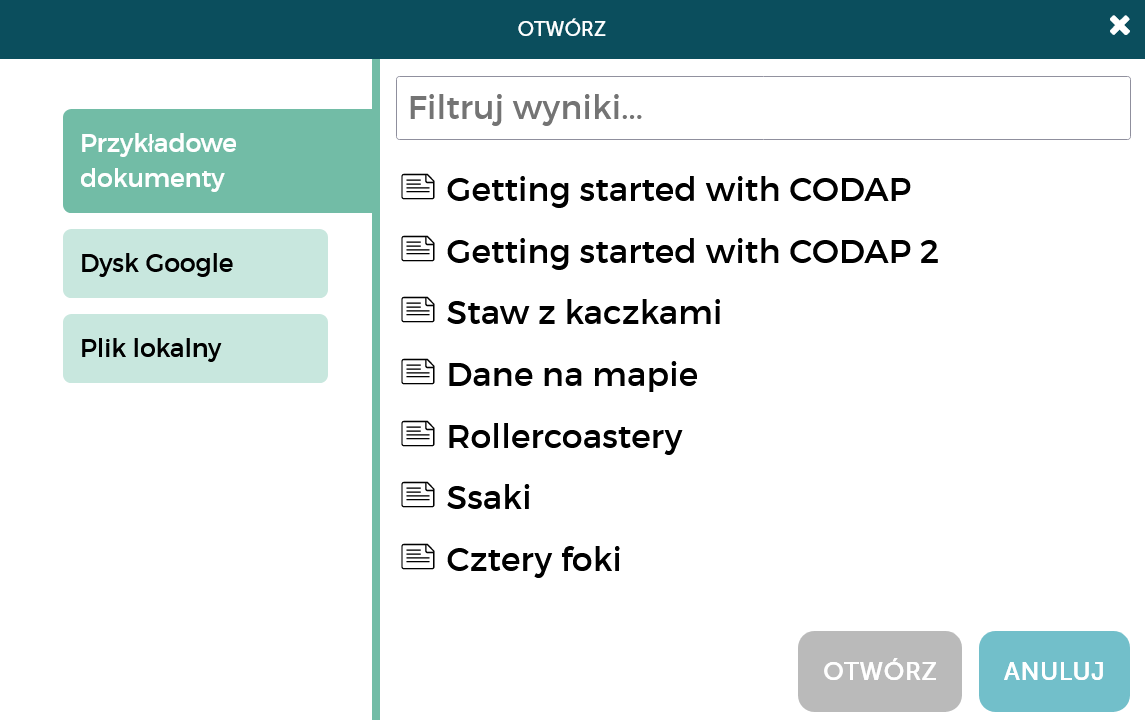Image resolution: width=1145 pixels, height=720 pixels.
Task: Click the document icon beside Rollercoastery
Action: pyautogui.click(x=418, y=434)
